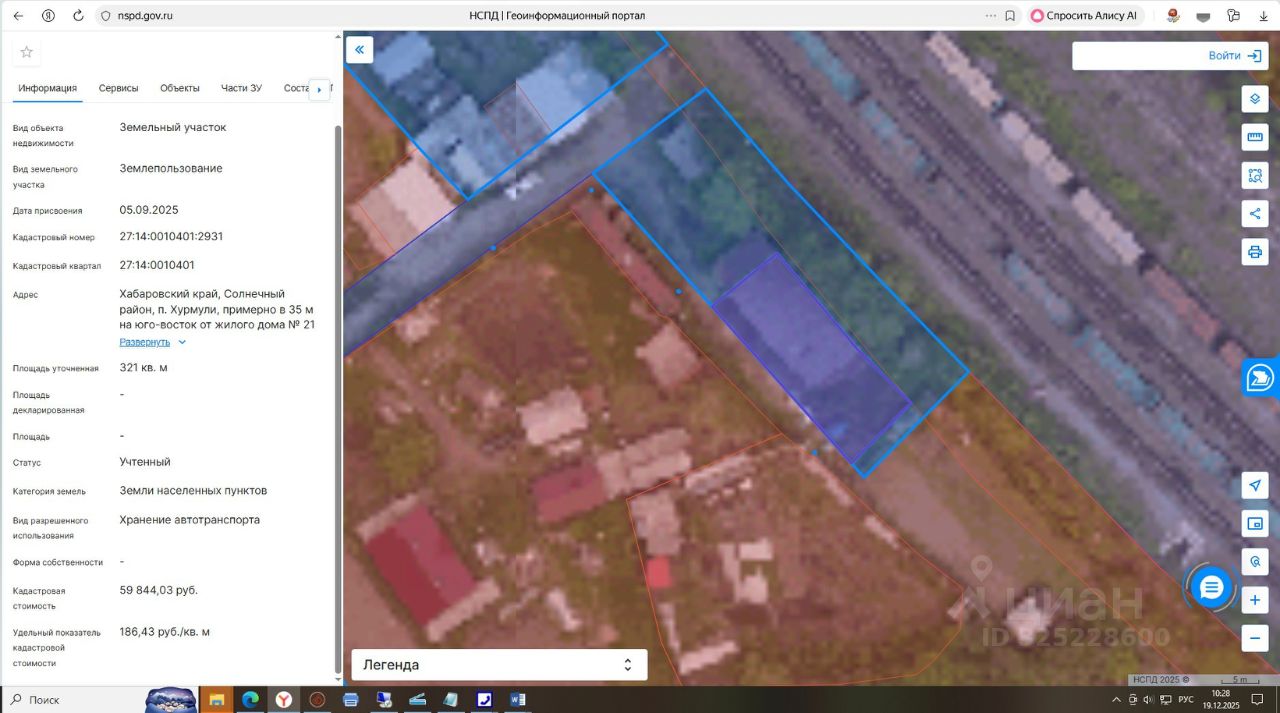Collapse the info panel with double-chevron button
This screenshot has width=1280, height=713.
point(359,50)
